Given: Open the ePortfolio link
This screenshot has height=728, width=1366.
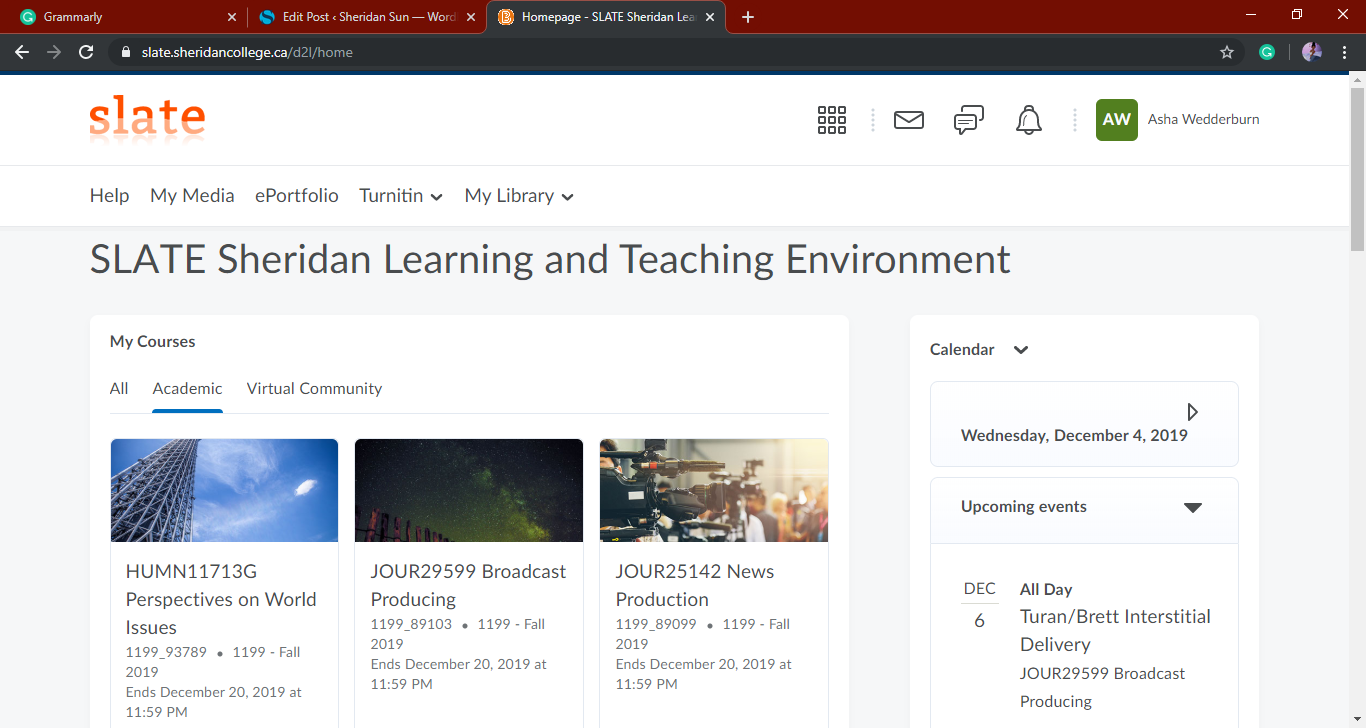Looking at the screenshot, I should 296,196.
